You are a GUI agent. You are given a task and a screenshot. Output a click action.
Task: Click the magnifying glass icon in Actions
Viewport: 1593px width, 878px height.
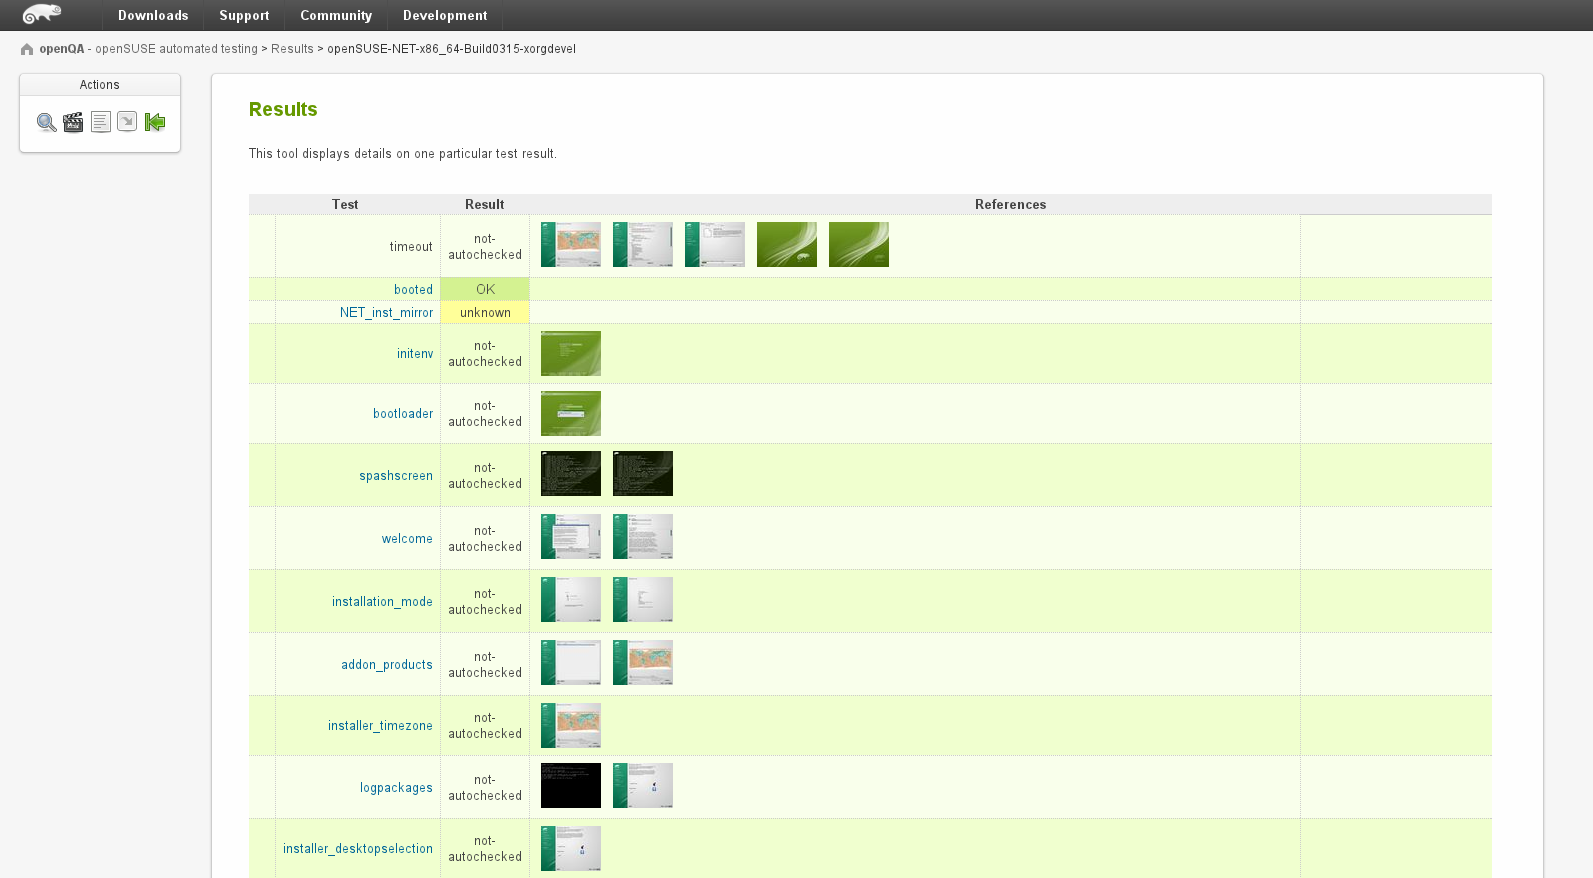(47, 122)
